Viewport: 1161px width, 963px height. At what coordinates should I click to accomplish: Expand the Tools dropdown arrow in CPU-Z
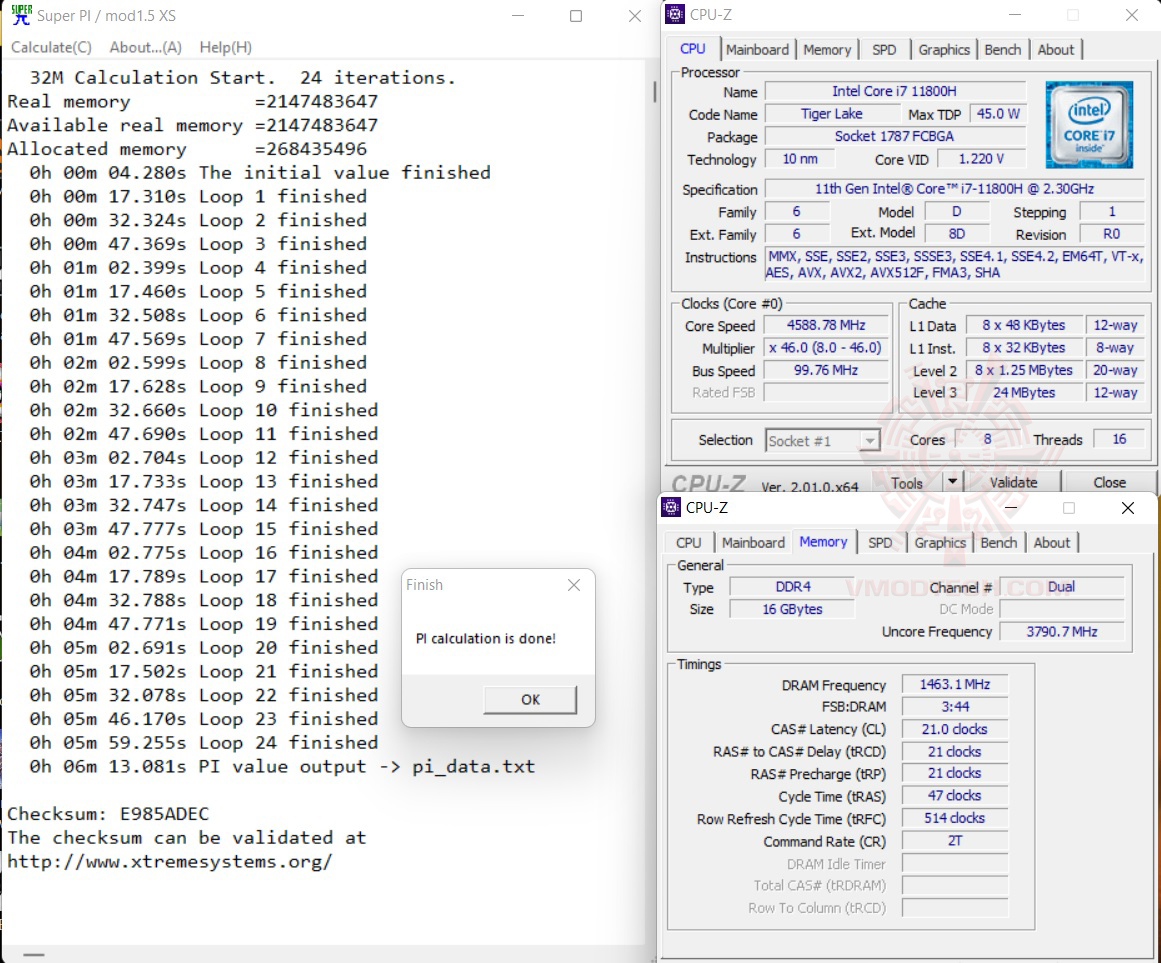click(953, 483)
